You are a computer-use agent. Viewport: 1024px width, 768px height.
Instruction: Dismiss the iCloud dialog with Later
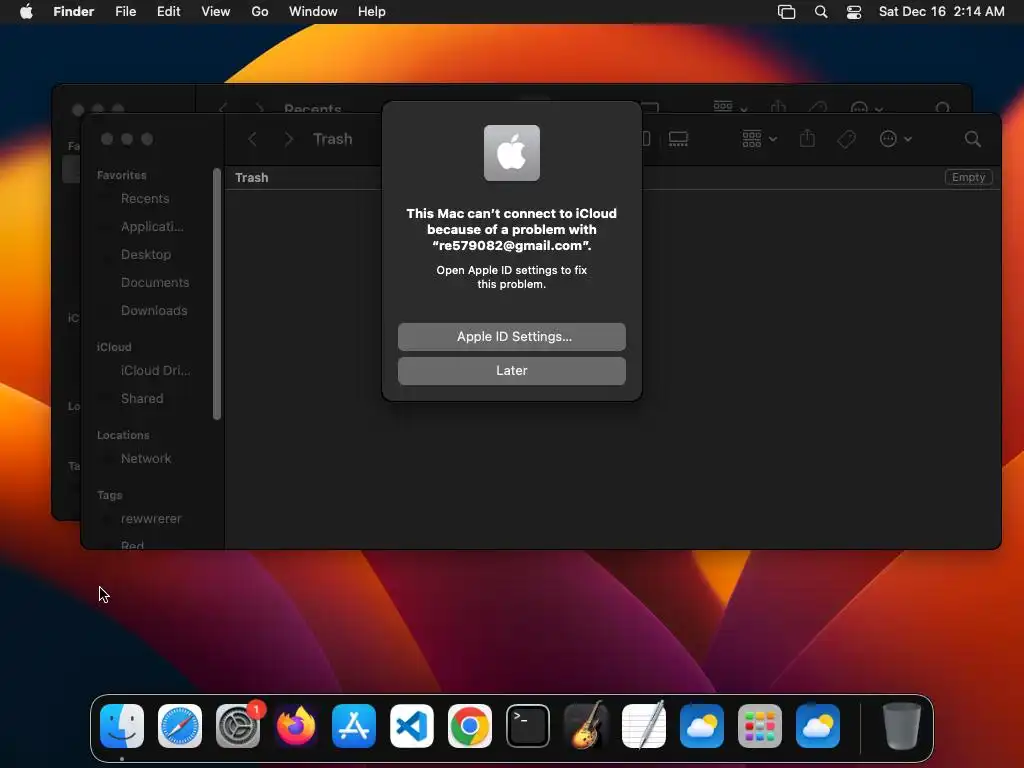[511, 370]
